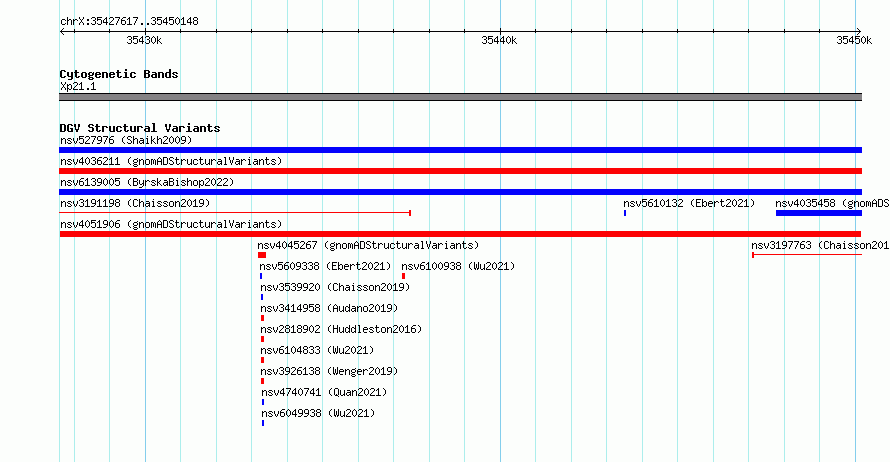890x462 pixels.
Task: Click the red line under nsv3197763
Action: tap(807, 255)
